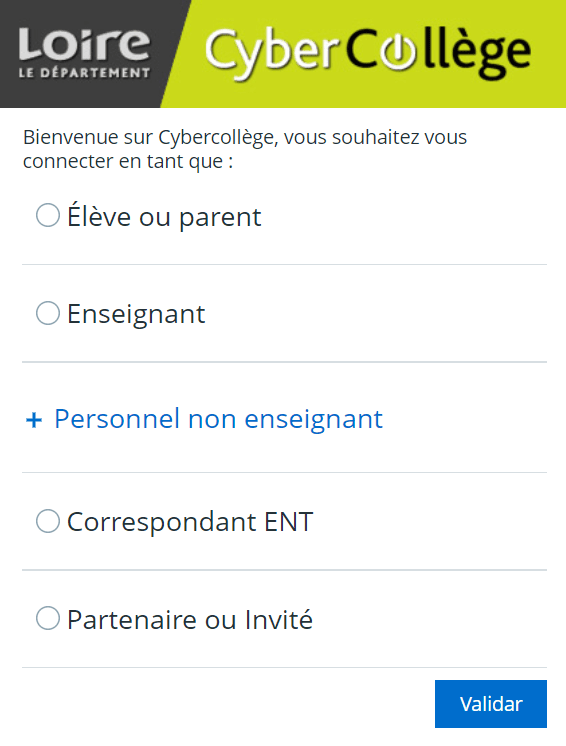566x746 pixels.
Task: Choose the 'Partenaire ou Invité' radio option
Action: [48, 618]
